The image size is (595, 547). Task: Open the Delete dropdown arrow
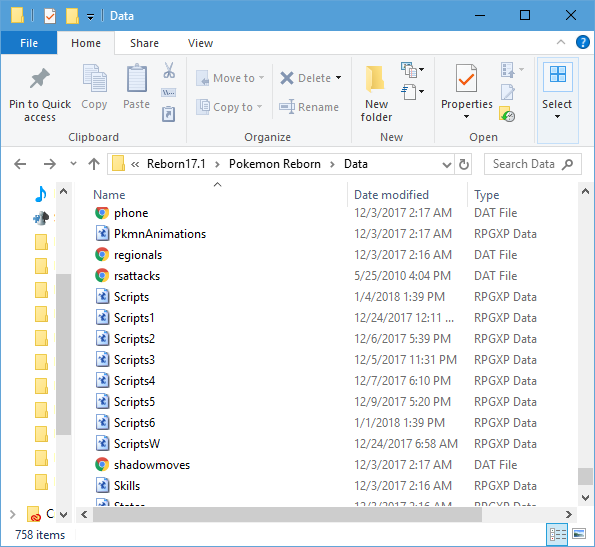[338, 78]
